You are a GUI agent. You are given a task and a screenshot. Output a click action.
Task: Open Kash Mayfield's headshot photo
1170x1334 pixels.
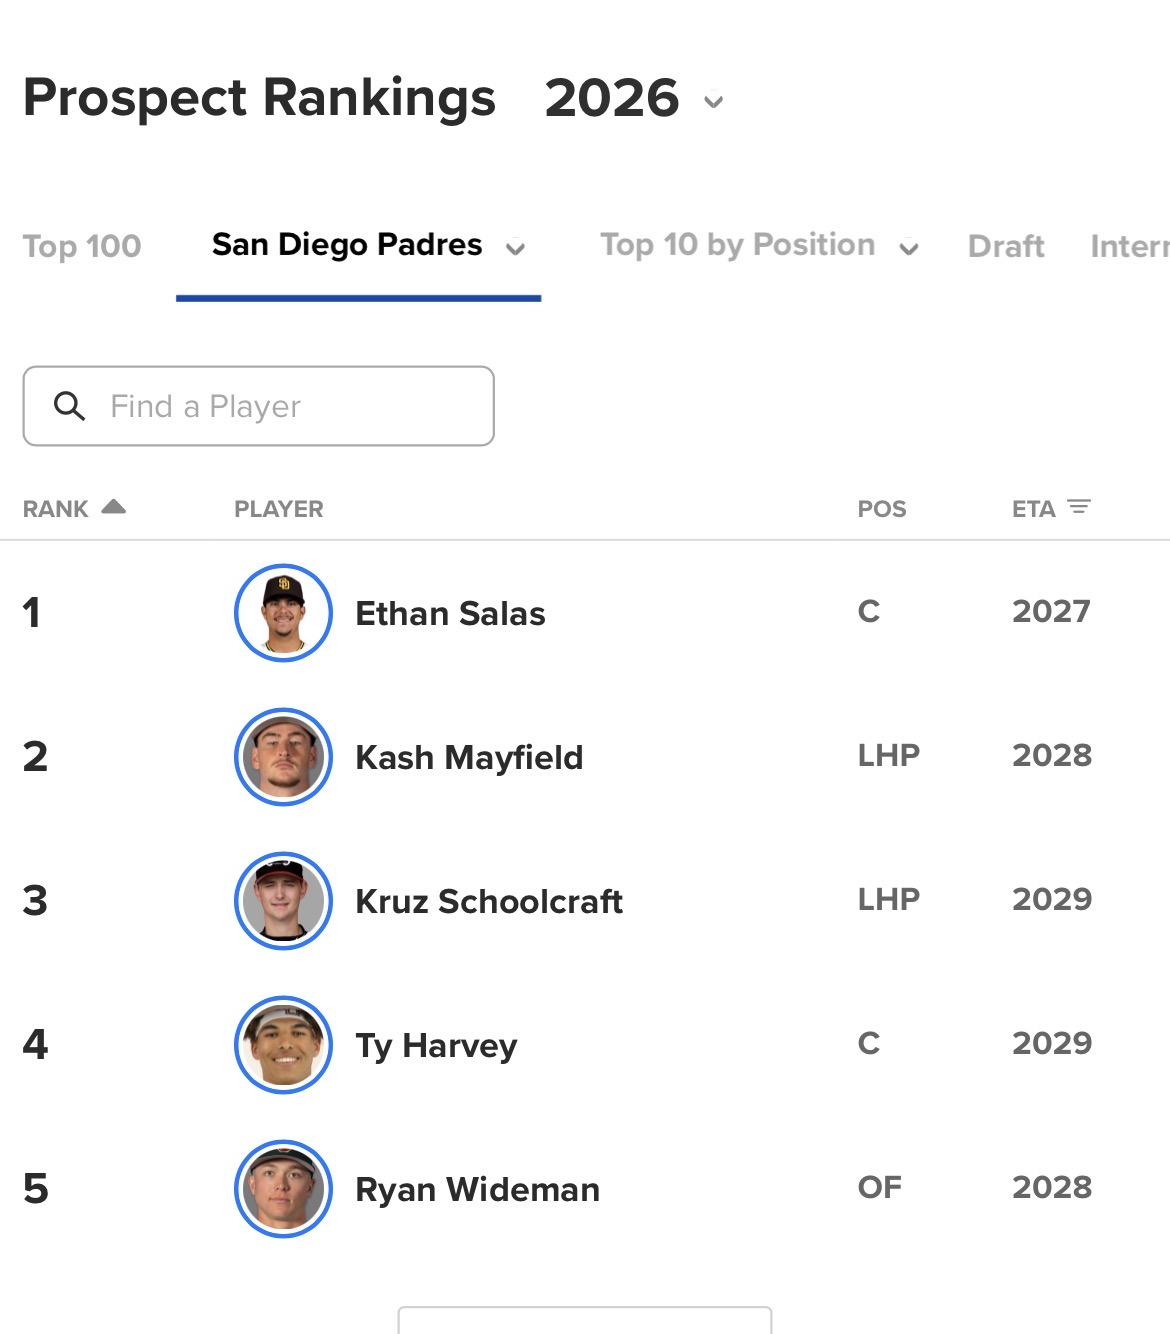(283, 757)
